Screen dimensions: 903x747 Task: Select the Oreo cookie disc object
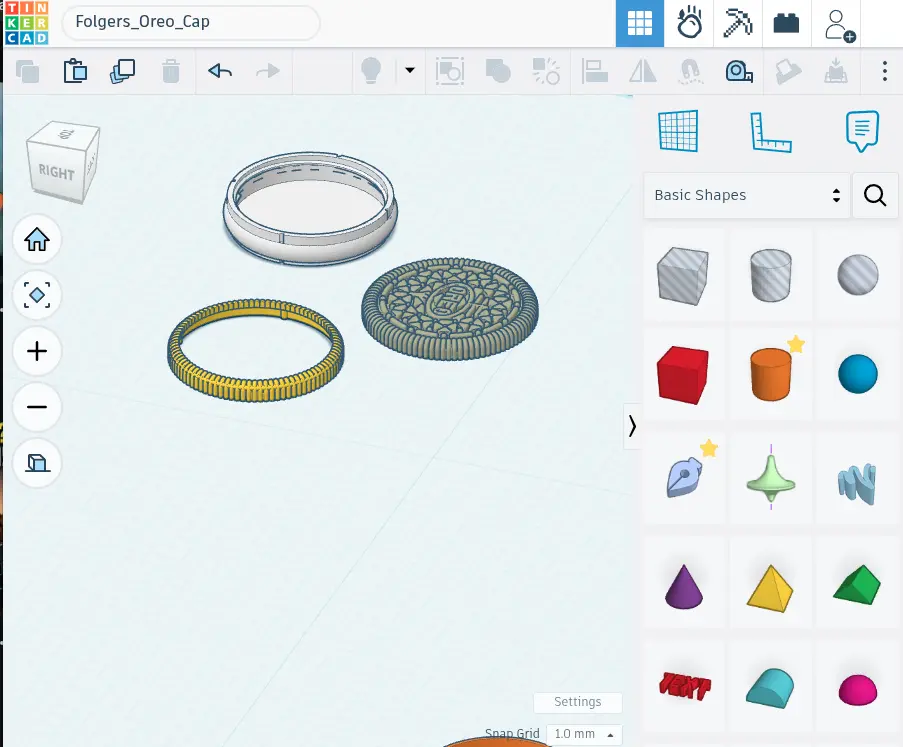click(x=450, y=309)
